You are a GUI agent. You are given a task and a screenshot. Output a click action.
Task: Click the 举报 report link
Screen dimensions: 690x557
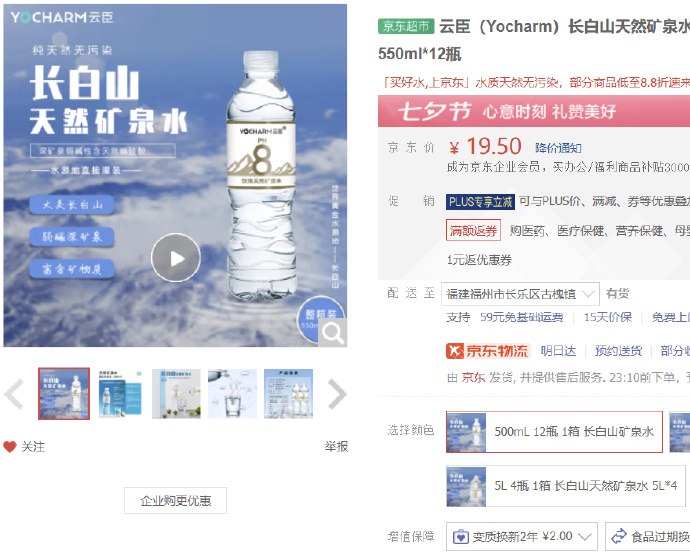(x=336, y=447)
